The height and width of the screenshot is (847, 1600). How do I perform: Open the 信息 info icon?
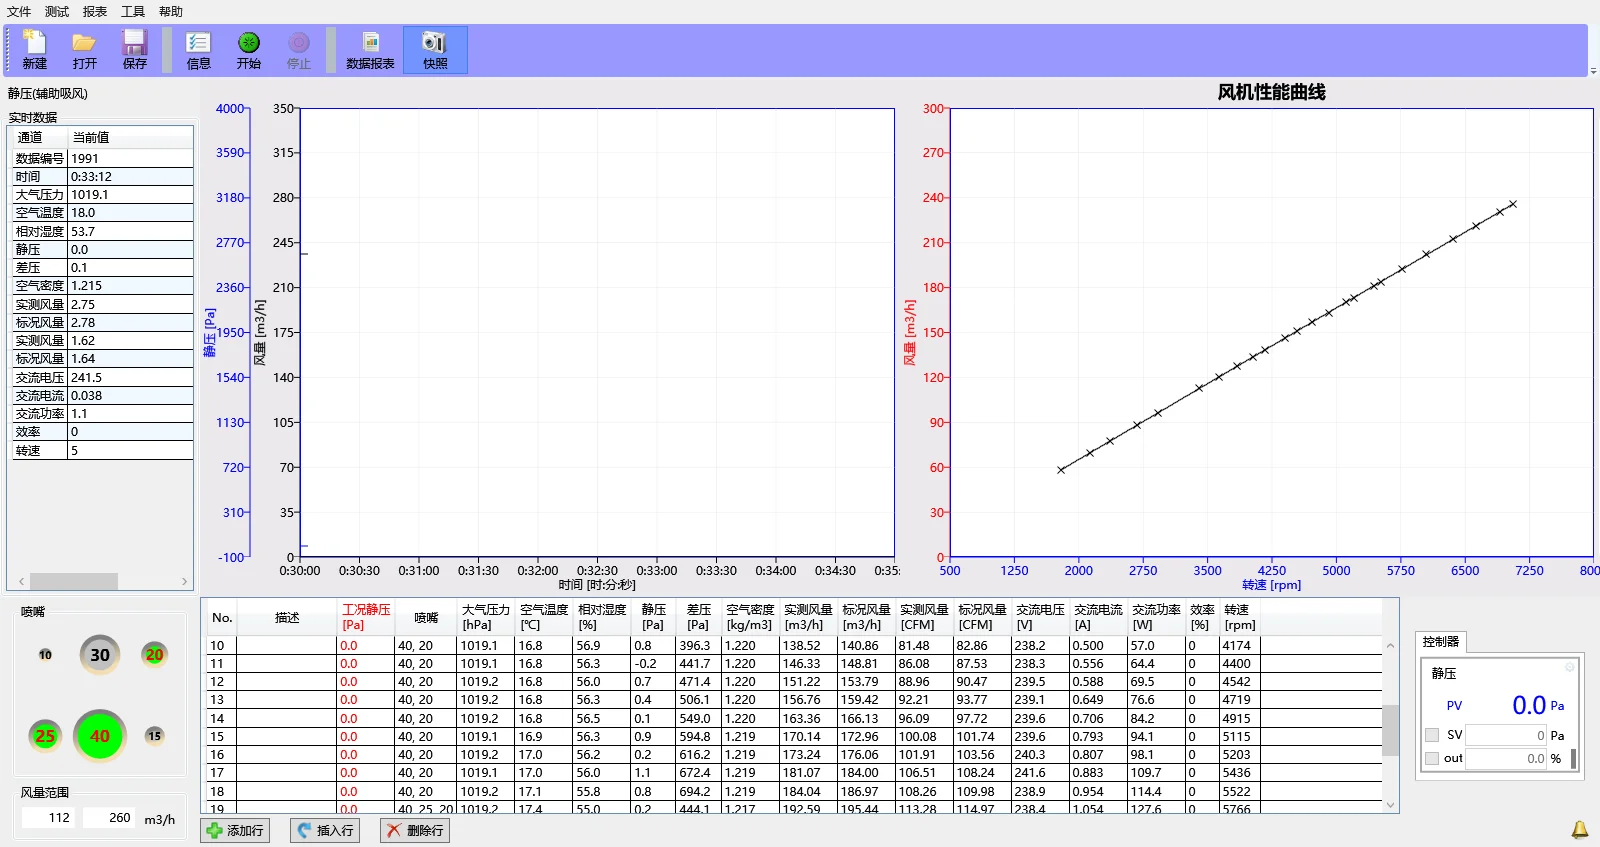point(199,49)
